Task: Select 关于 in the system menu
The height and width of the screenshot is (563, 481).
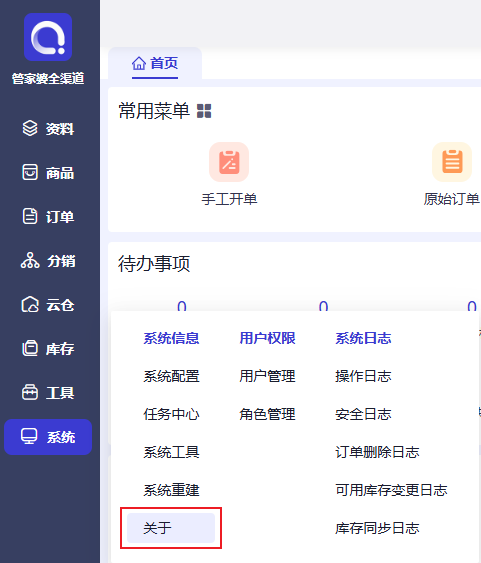Action: click(x=171, y=528)
